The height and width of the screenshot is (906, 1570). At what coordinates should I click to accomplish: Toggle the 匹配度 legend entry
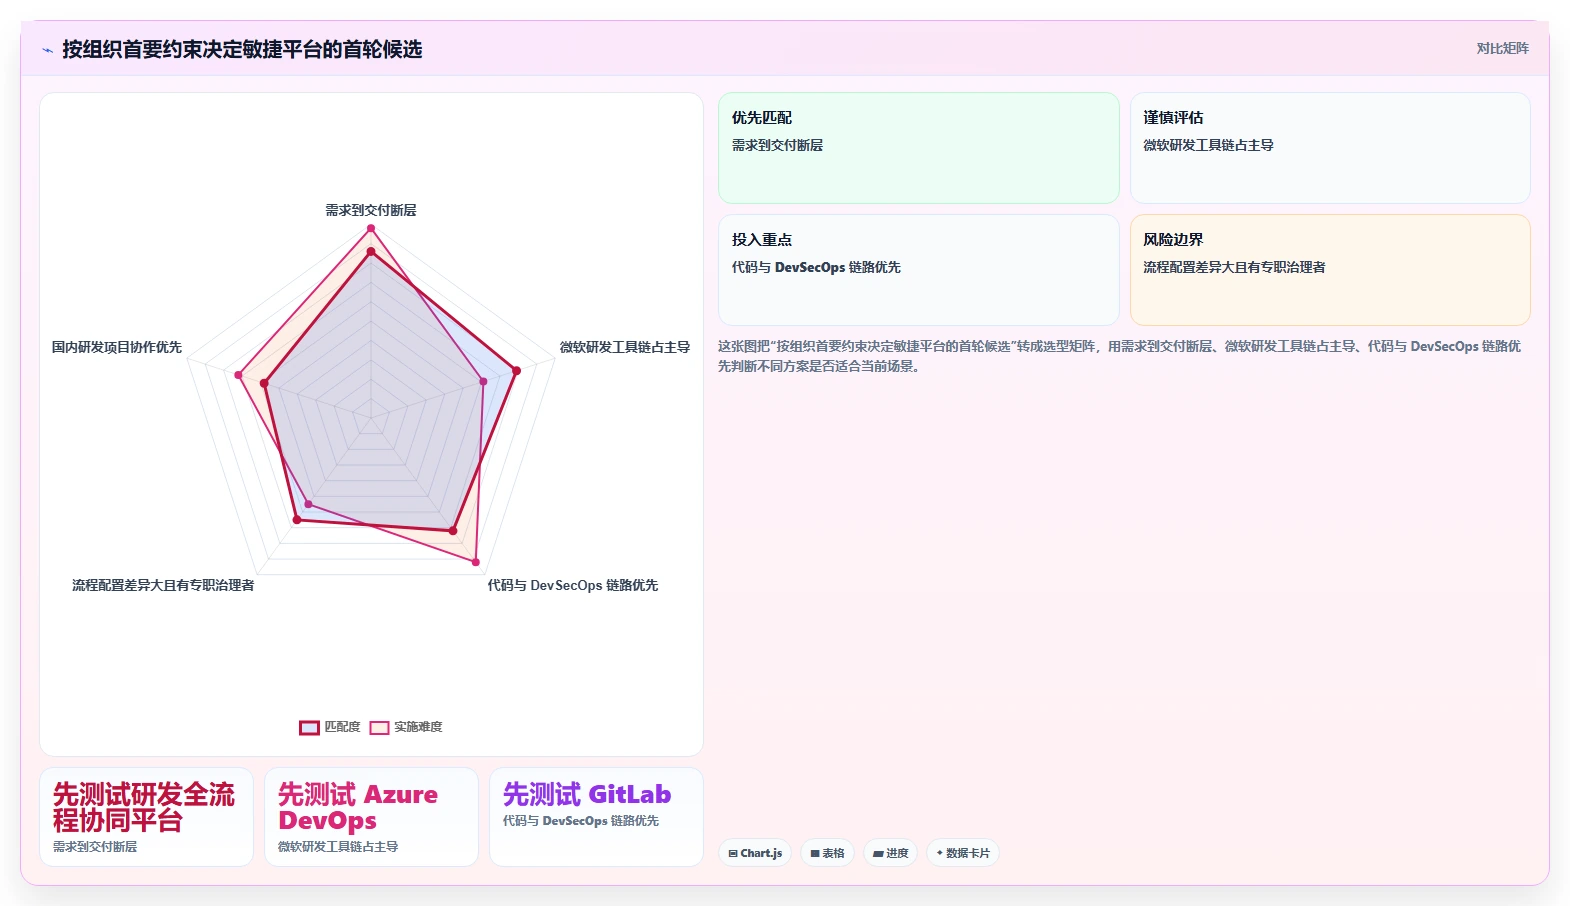pyautogui.click(x=330, y=727)
